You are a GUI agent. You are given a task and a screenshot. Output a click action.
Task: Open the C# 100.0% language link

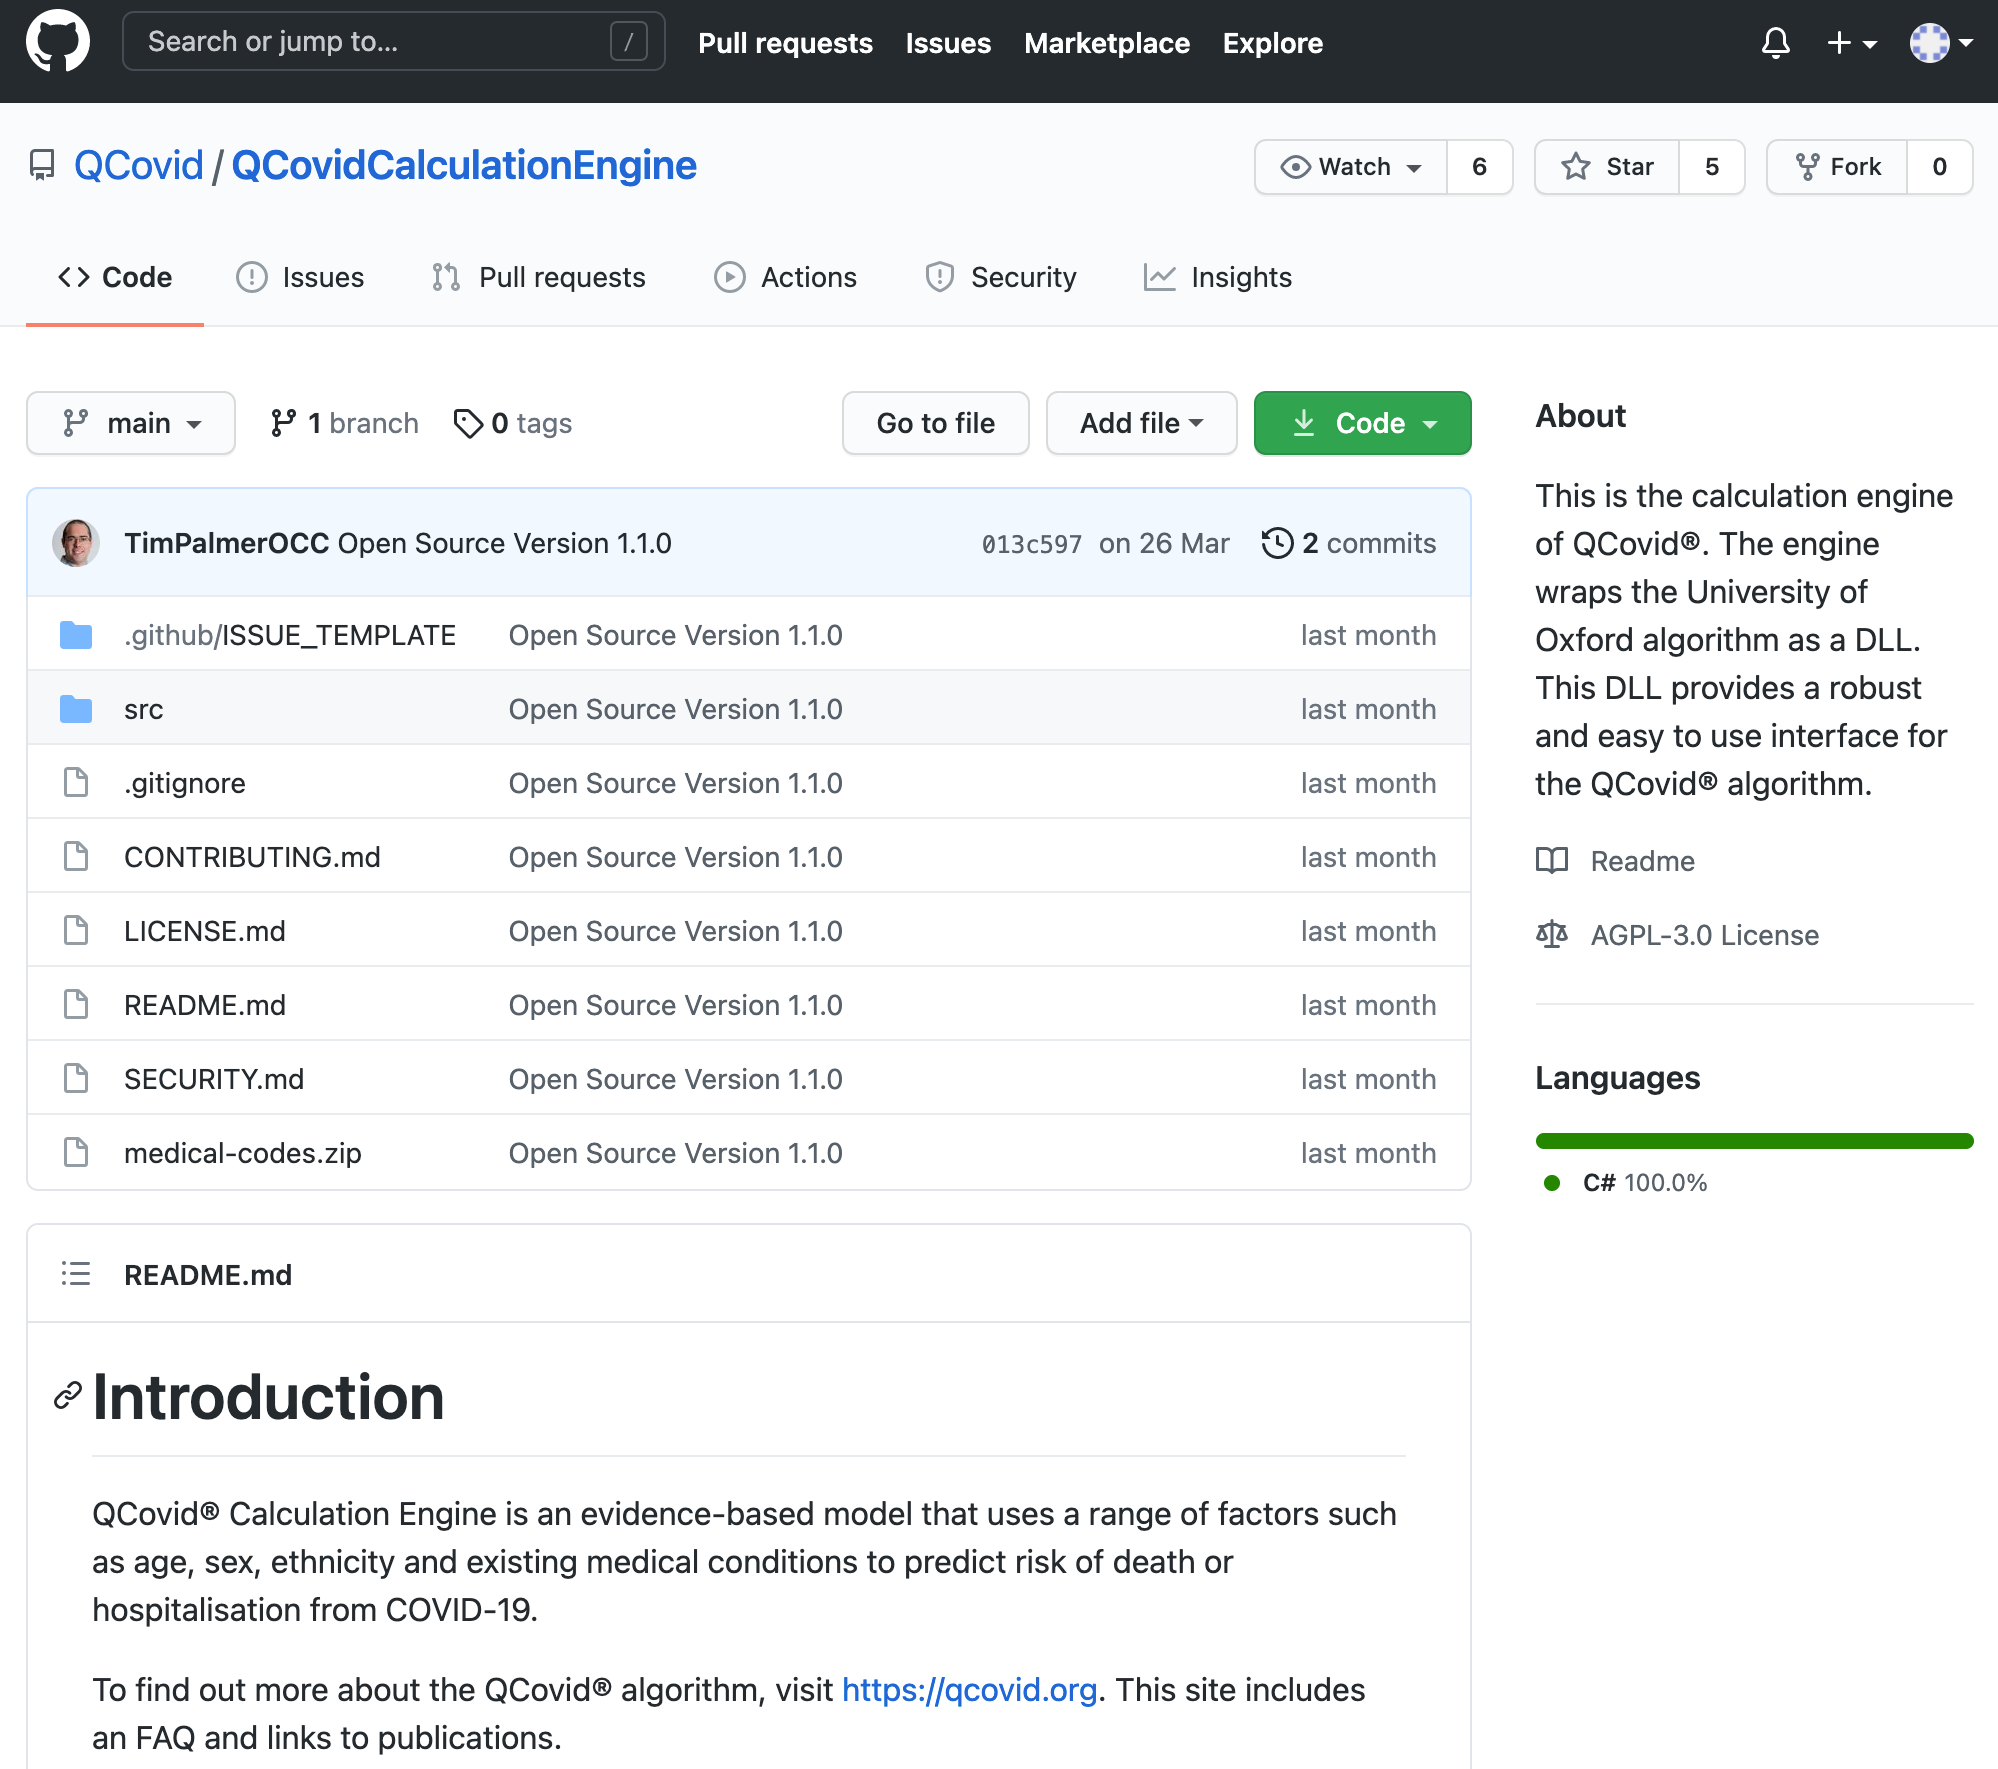pyautogui.click(x=1626, y=1183)
